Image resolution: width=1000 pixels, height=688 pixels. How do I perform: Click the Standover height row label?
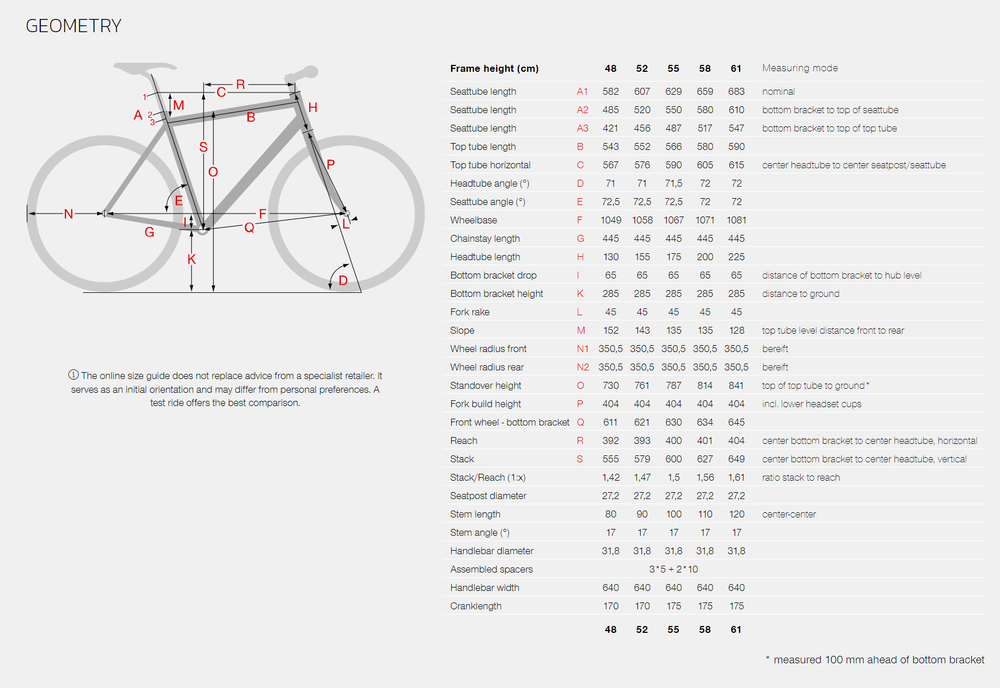click(486, 385)
